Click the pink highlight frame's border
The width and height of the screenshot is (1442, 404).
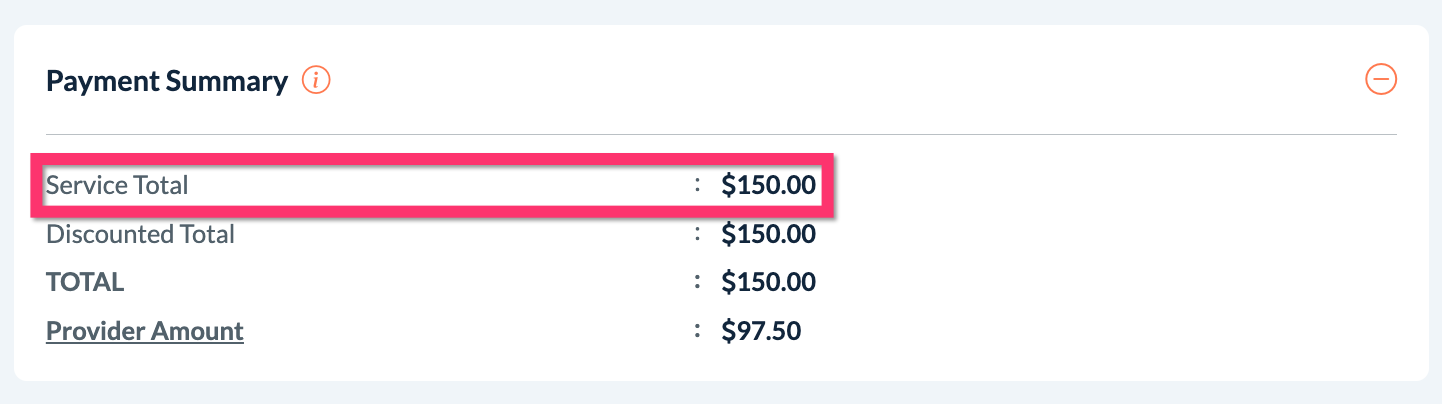pos(430,157)
